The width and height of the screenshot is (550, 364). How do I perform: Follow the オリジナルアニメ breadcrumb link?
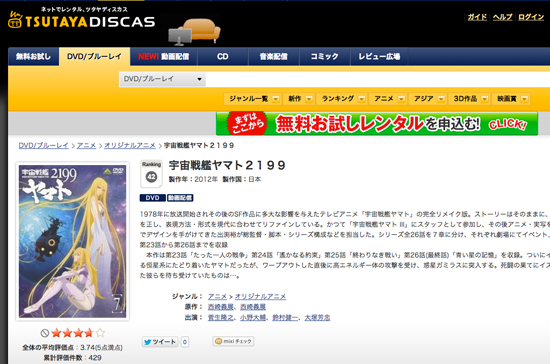click(x=130, y=145)
